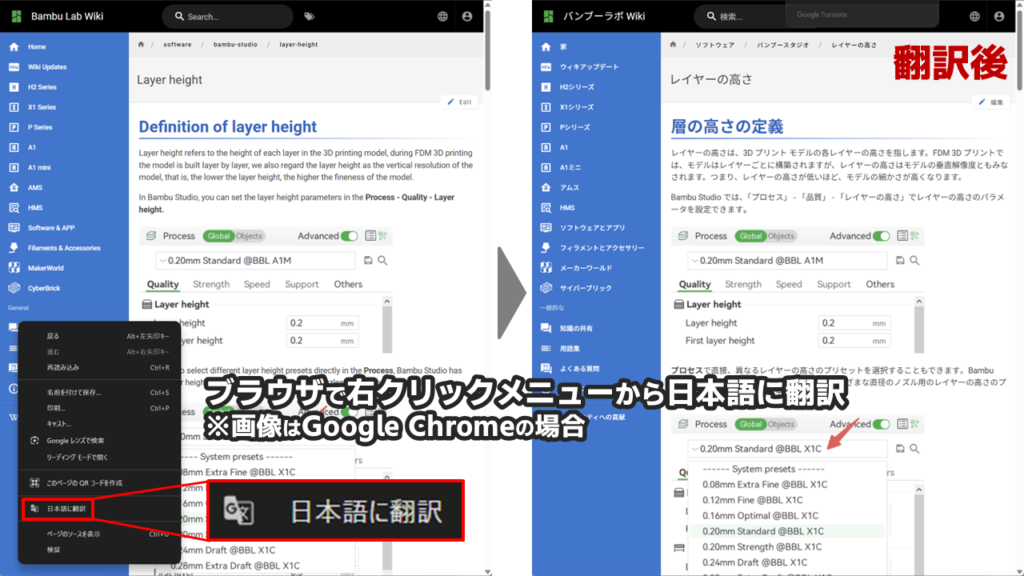The image size is (1024, 576).
Task: Open the language globe icon in Bambu Lab Wiki header
Action: tap(443, 17)
